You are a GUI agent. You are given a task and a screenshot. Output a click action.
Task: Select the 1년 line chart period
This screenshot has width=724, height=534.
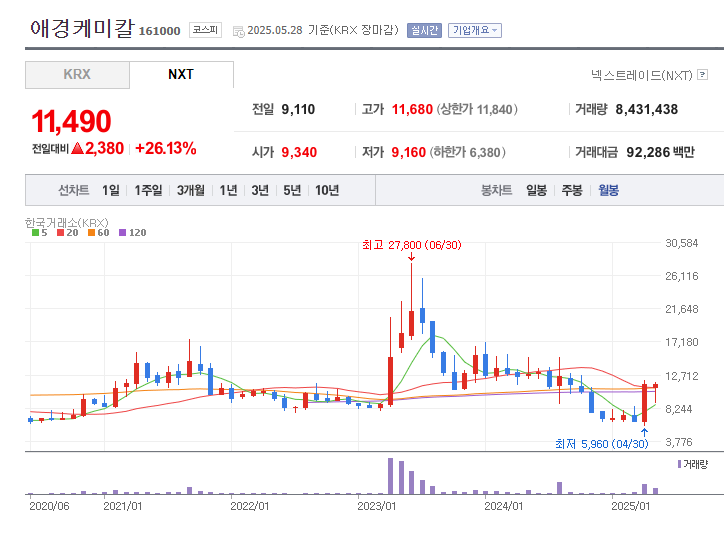(x=228, y=190)
